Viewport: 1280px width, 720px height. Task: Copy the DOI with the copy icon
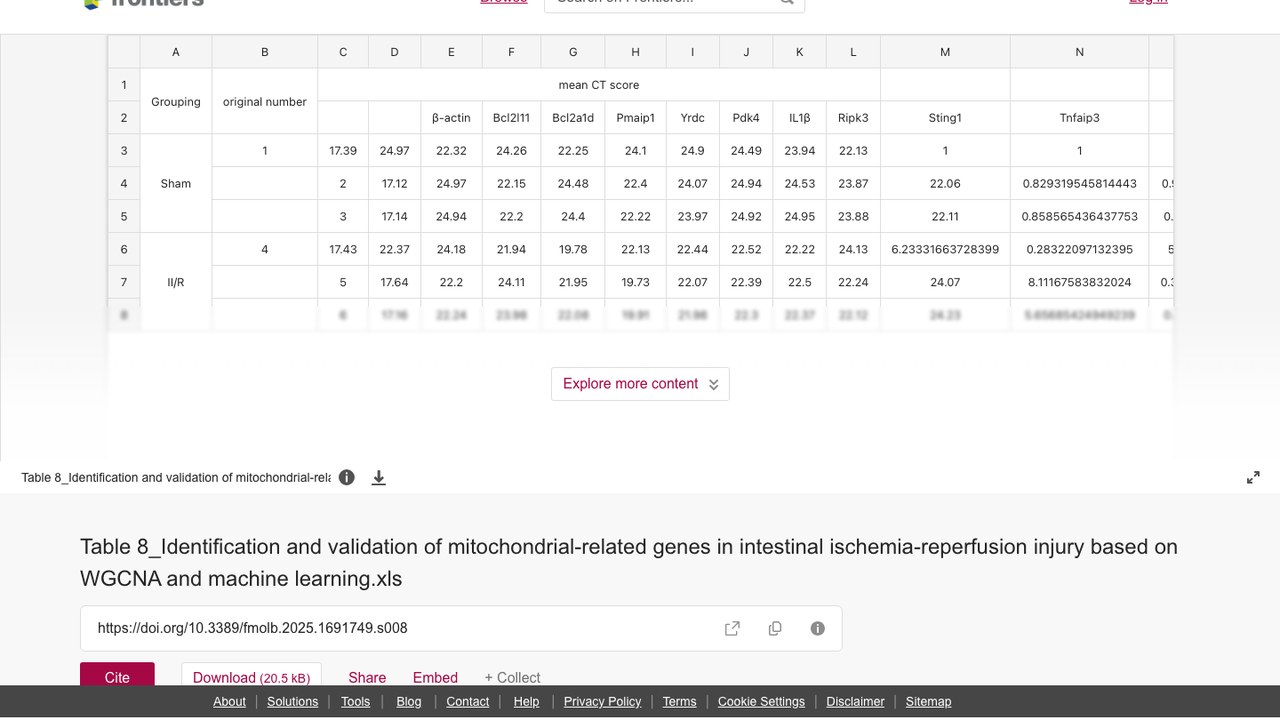tap(775, 628)
